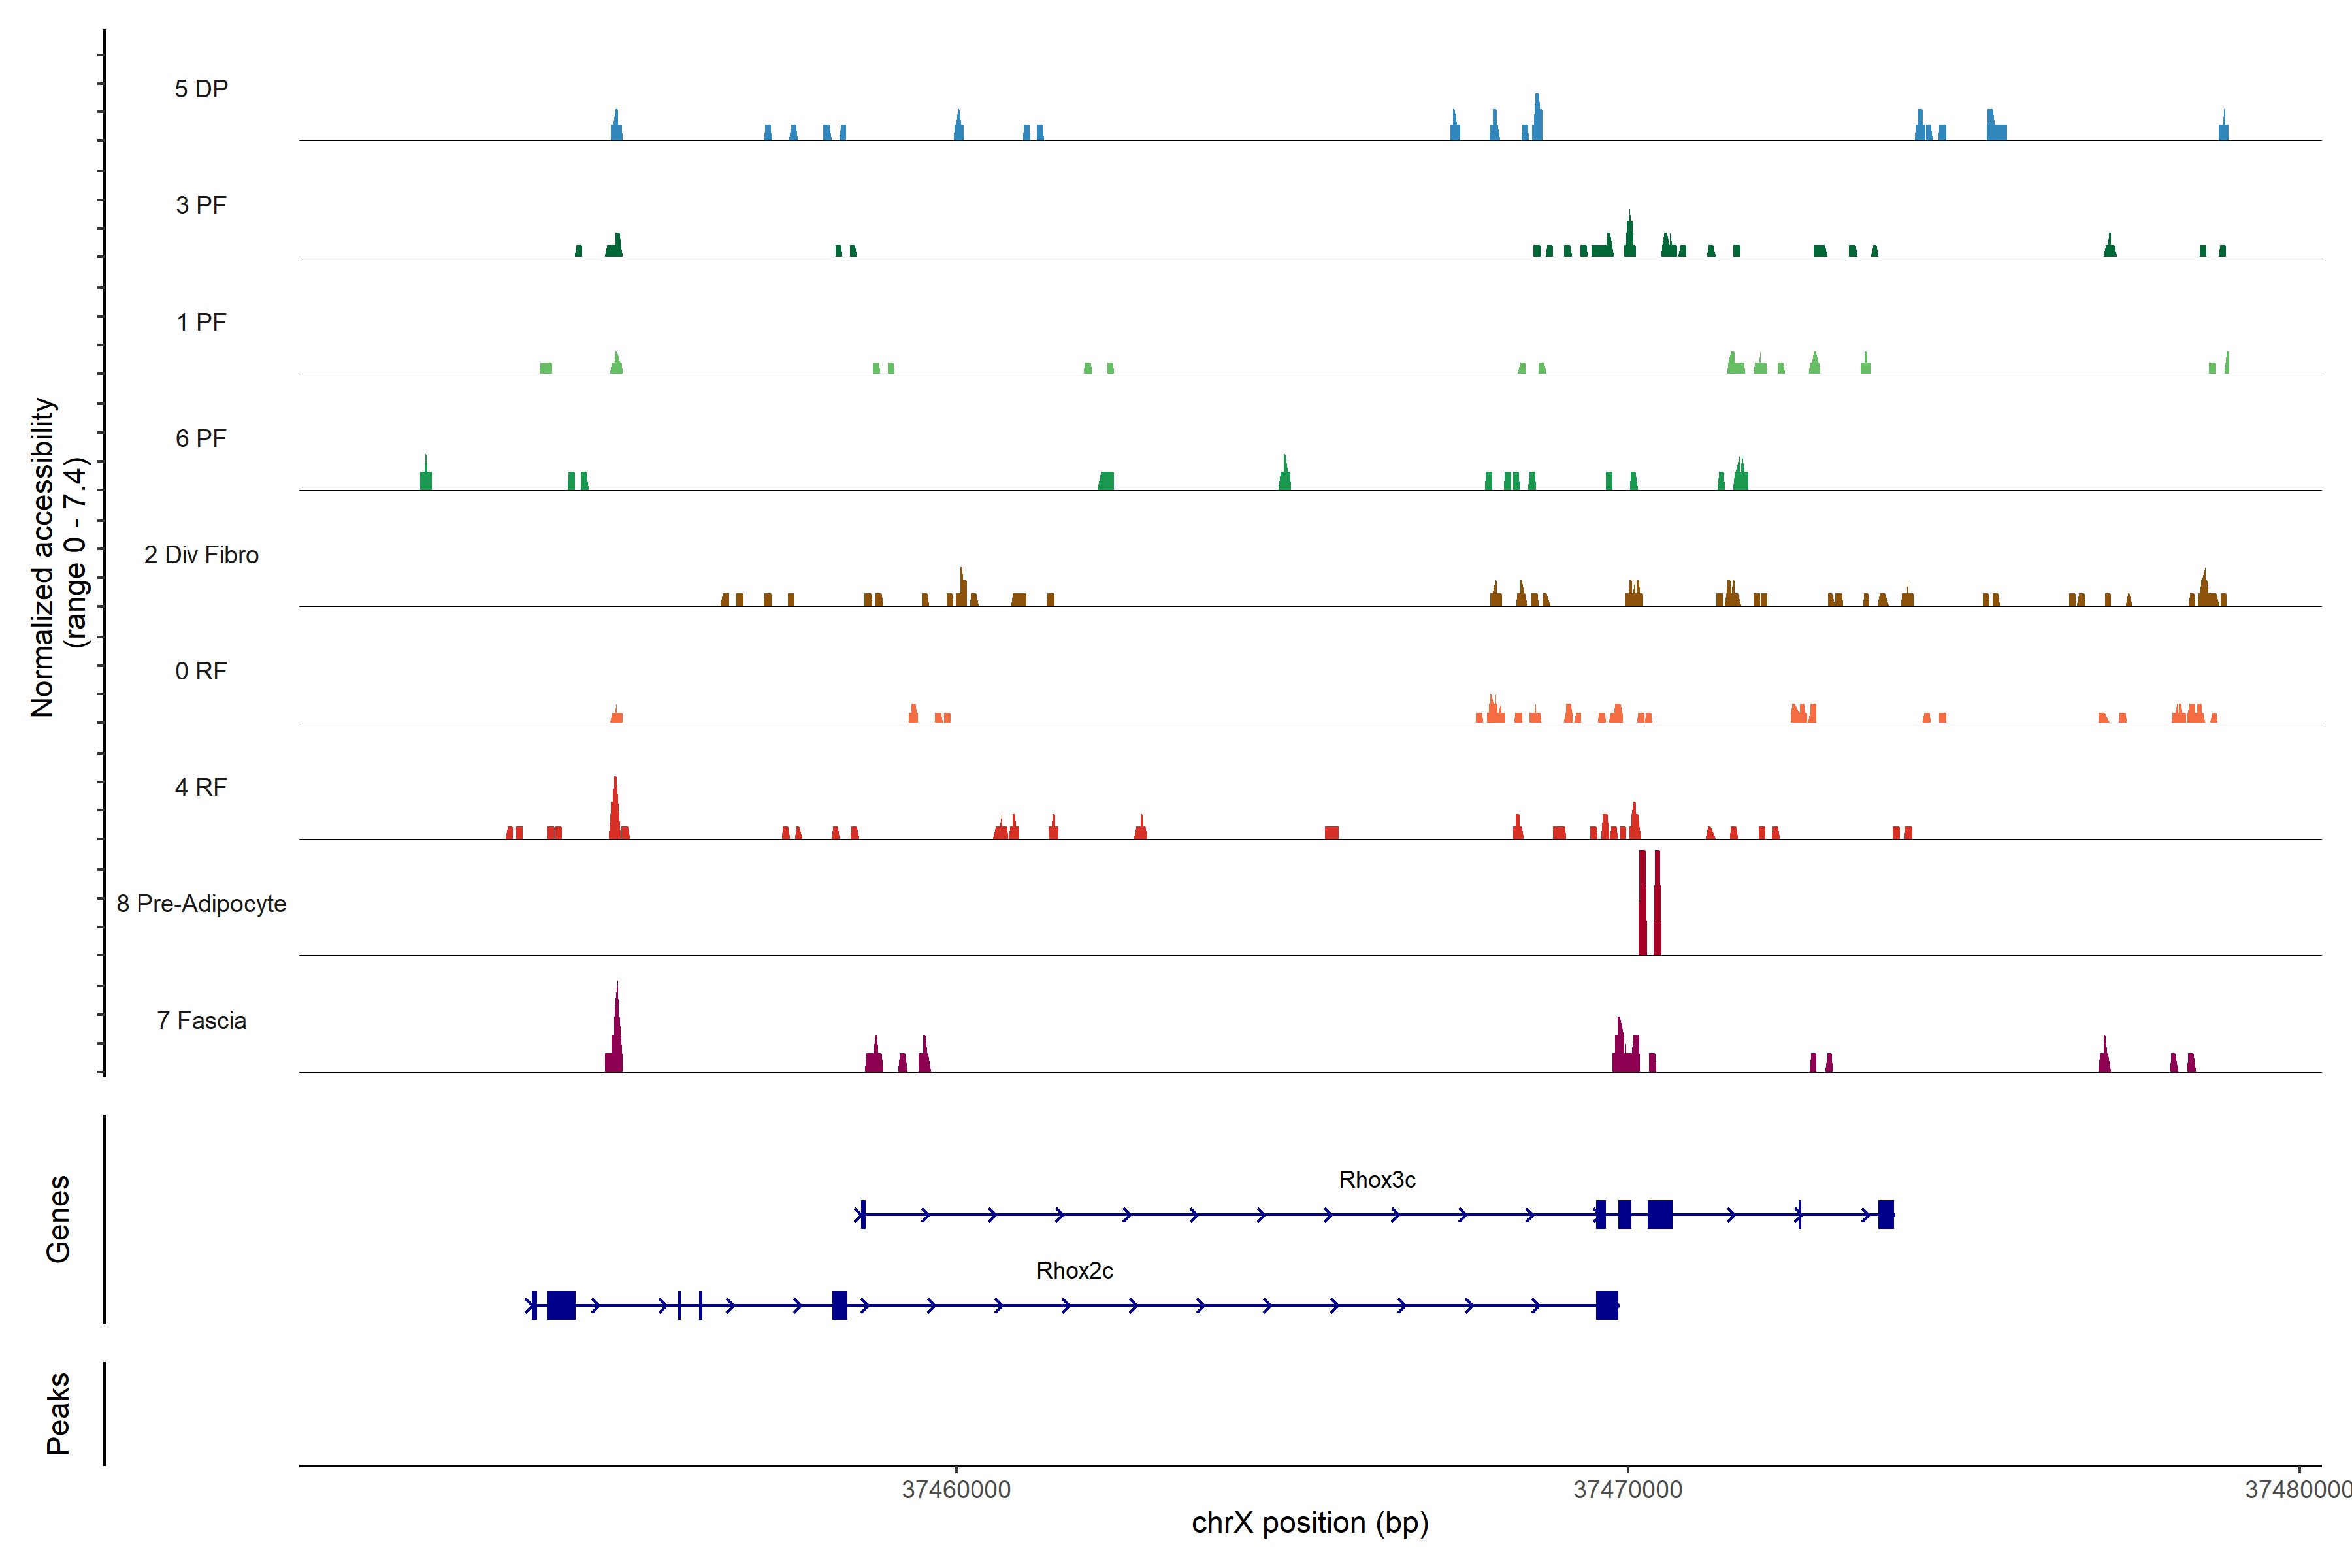Click the 3 PF track label

pyautogui.click(x=201, y=205)
